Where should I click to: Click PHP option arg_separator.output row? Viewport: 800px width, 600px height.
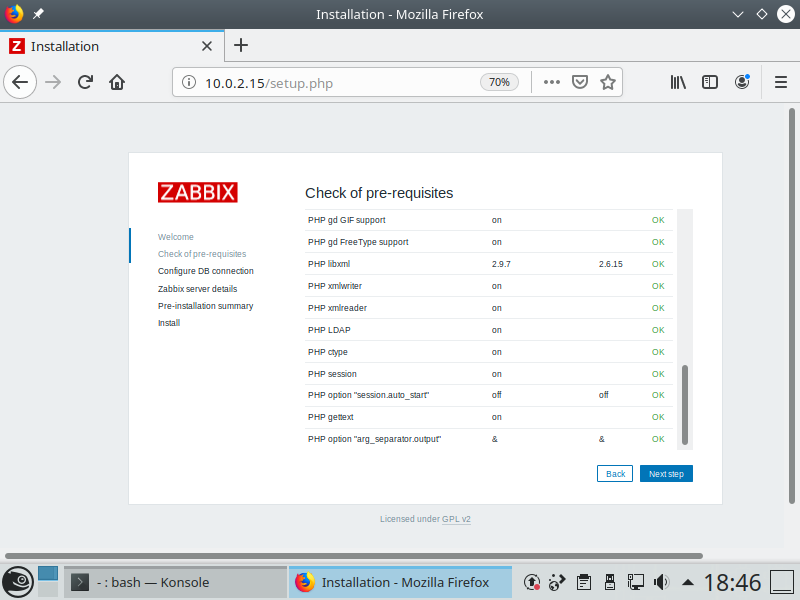pyautogui.click(x=489, y=439)
